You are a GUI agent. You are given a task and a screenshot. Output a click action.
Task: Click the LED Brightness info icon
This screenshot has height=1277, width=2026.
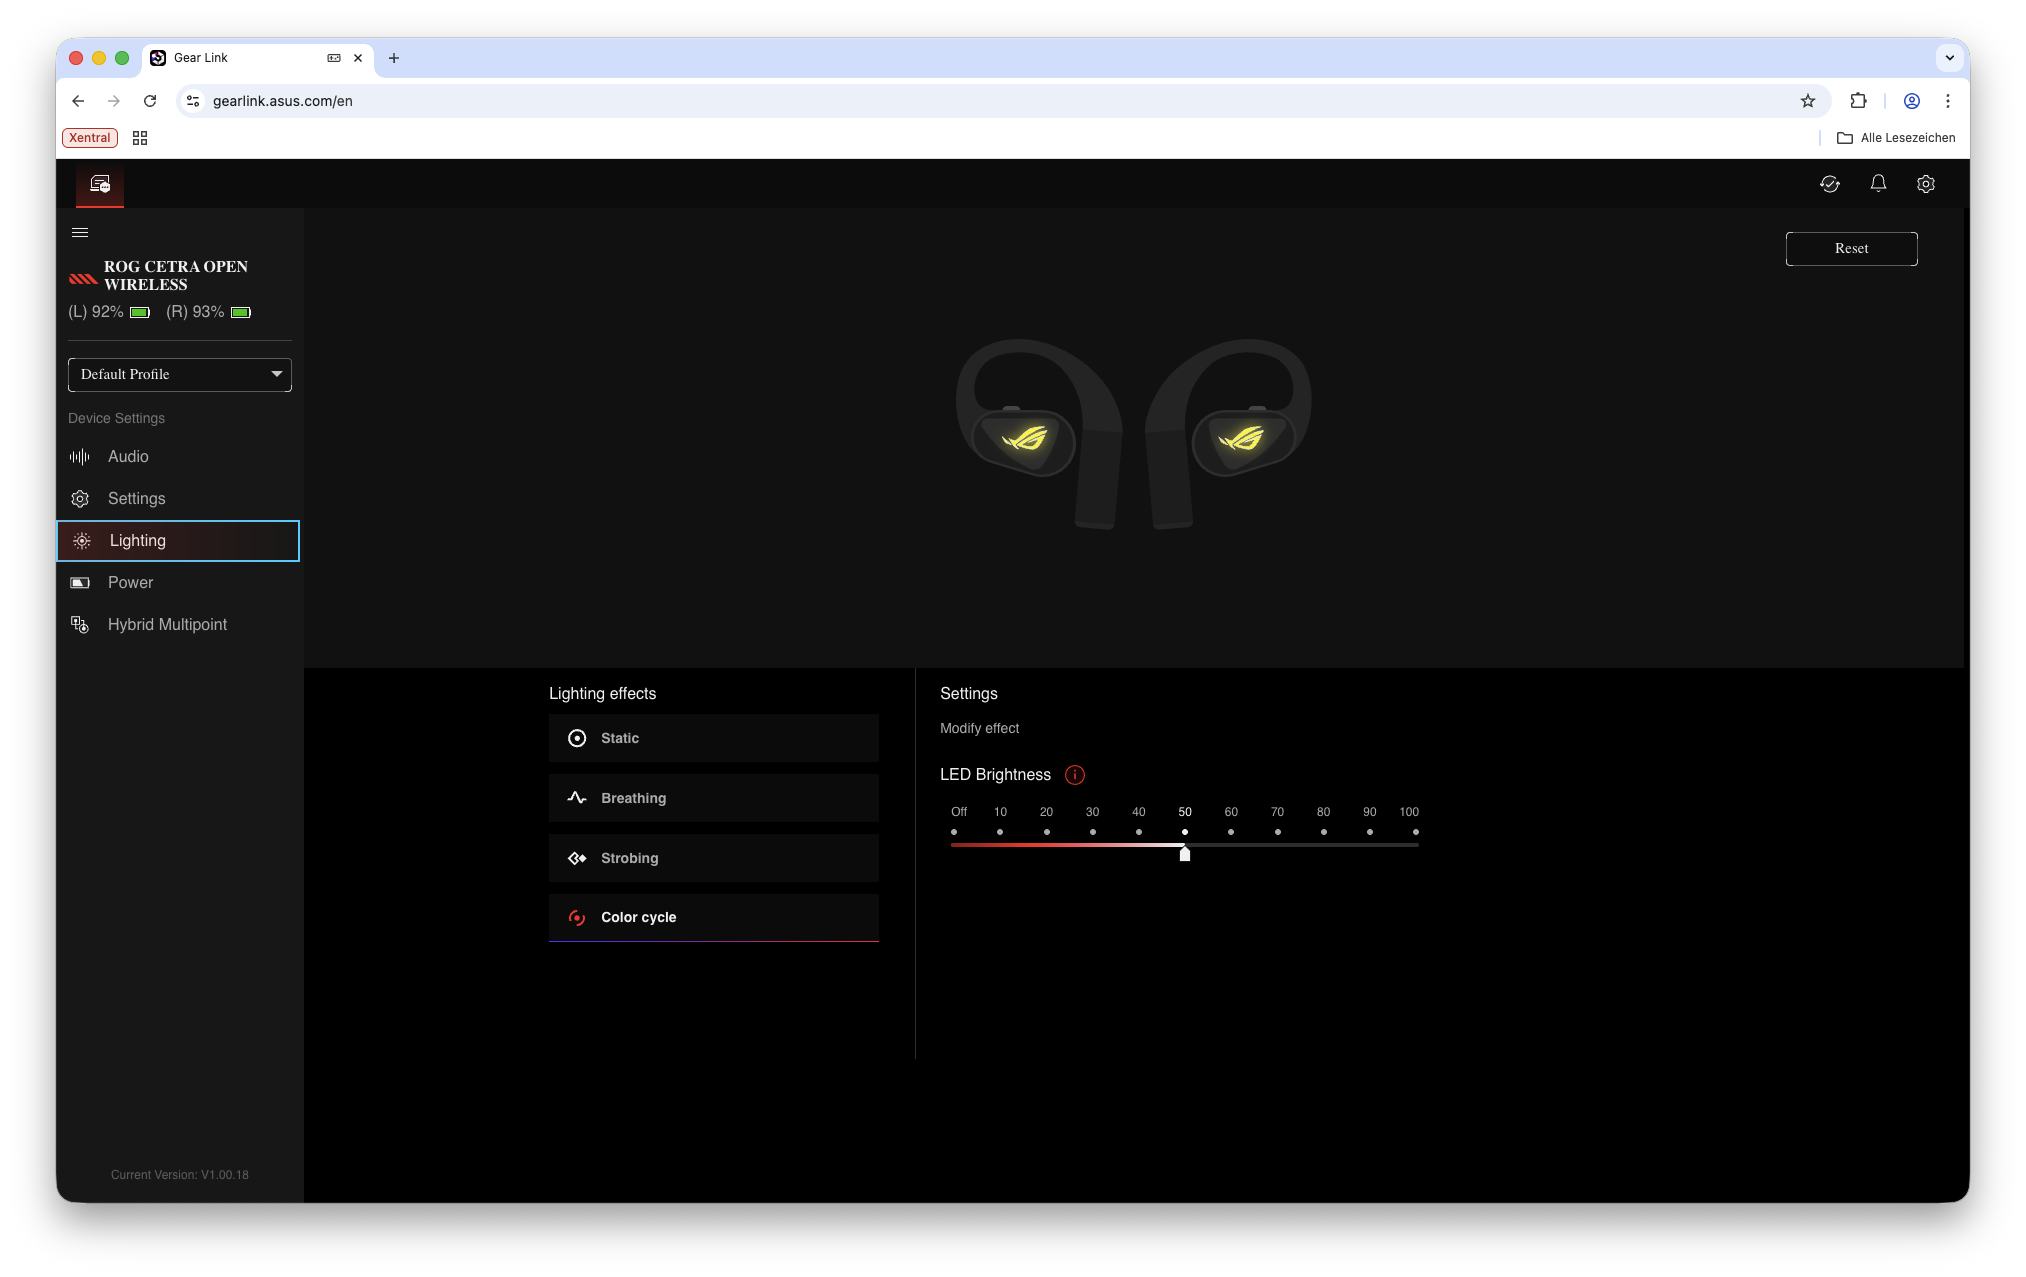coord(1075,775)
